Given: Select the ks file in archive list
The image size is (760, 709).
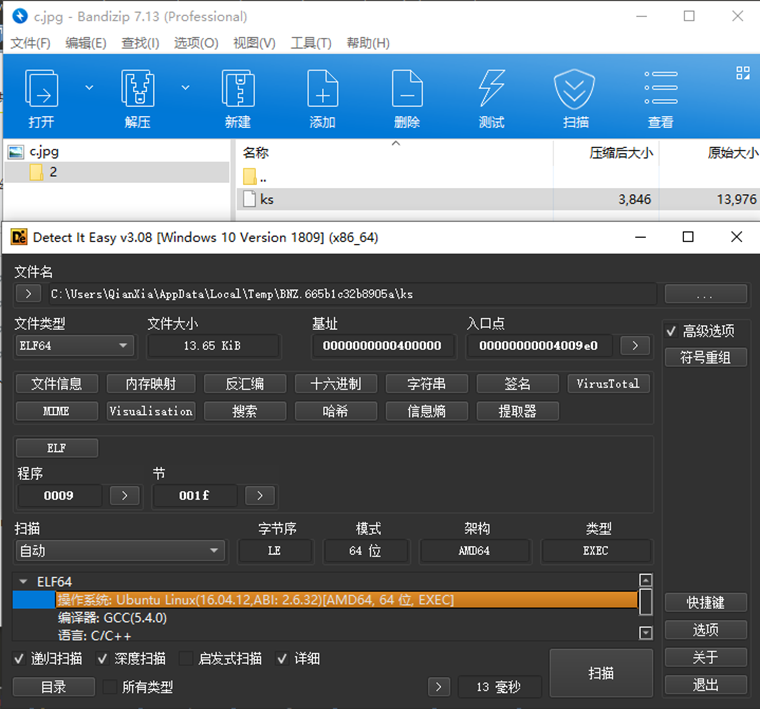Looking at the screenshot, I should pos(267,199).
